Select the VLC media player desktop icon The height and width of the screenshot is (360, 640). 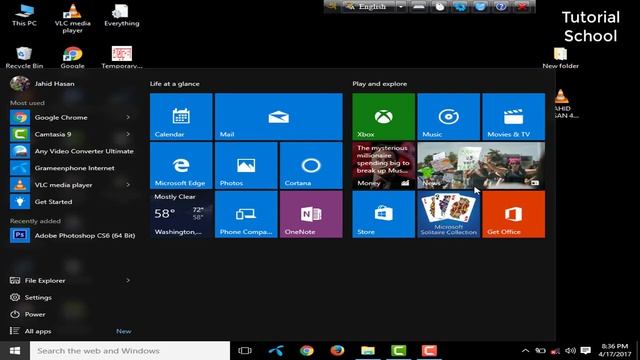[x=73, y=18]
